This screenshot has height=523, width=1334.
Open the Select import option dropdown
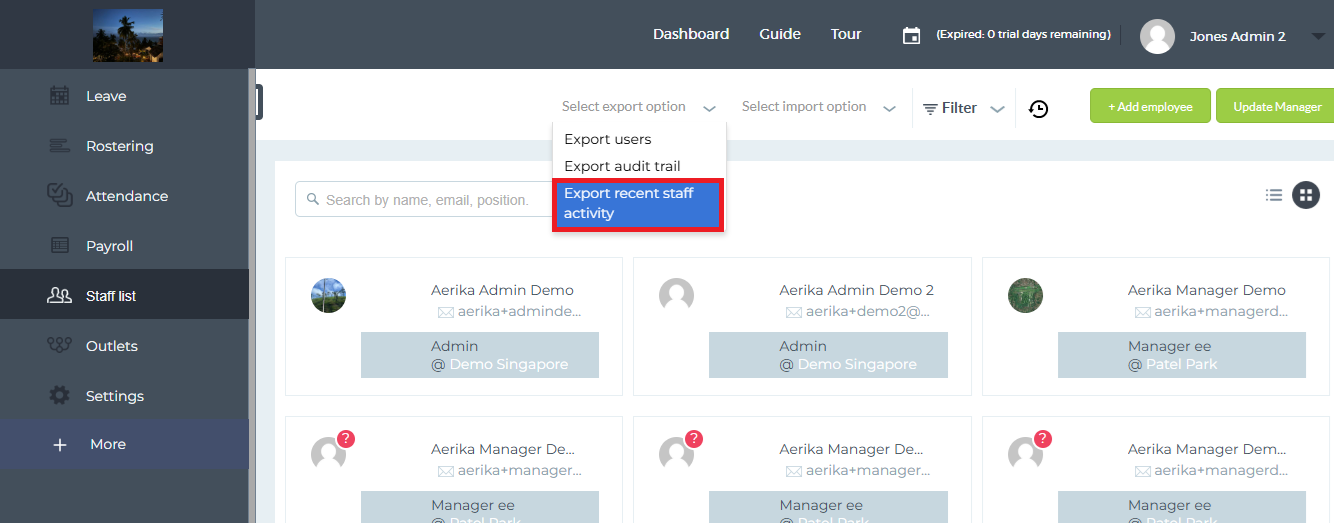[x=818, y=107]
